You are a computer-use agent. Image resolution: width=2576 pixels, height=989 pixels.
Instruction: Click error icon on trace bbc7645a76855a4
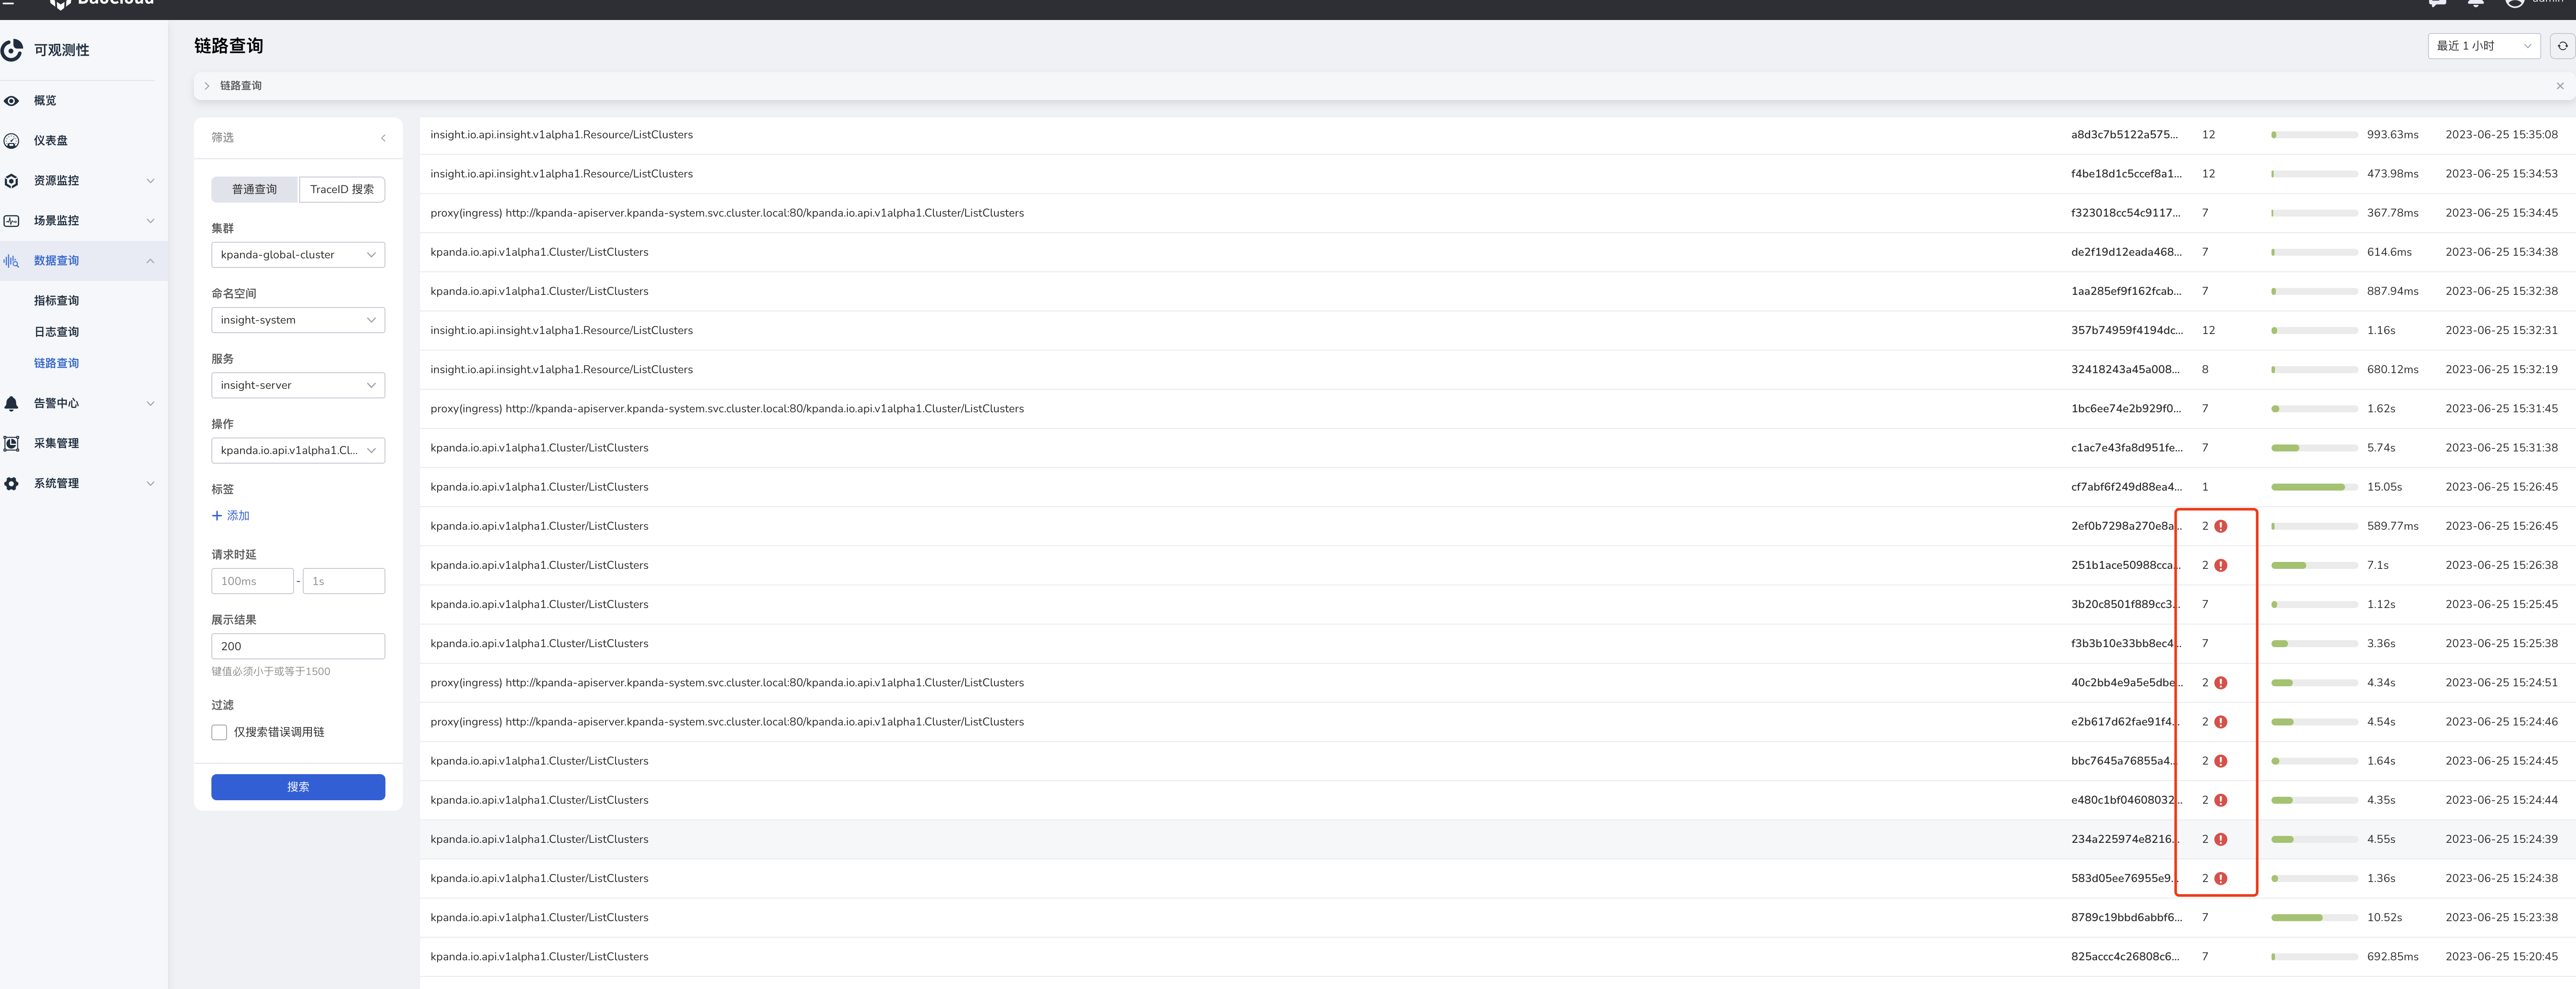coord(2221,762)
